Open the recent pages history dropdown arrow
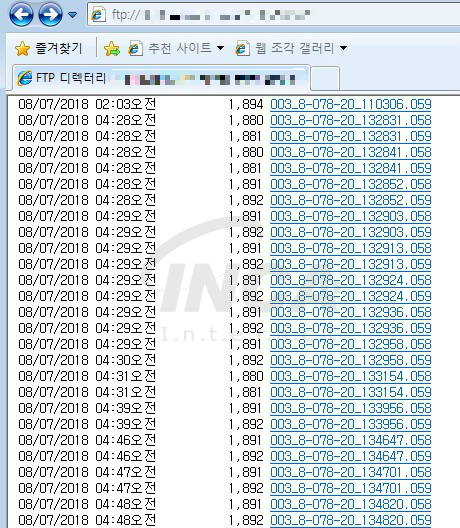460x528 pixels. pyautogui.click(x=73, y=15)
